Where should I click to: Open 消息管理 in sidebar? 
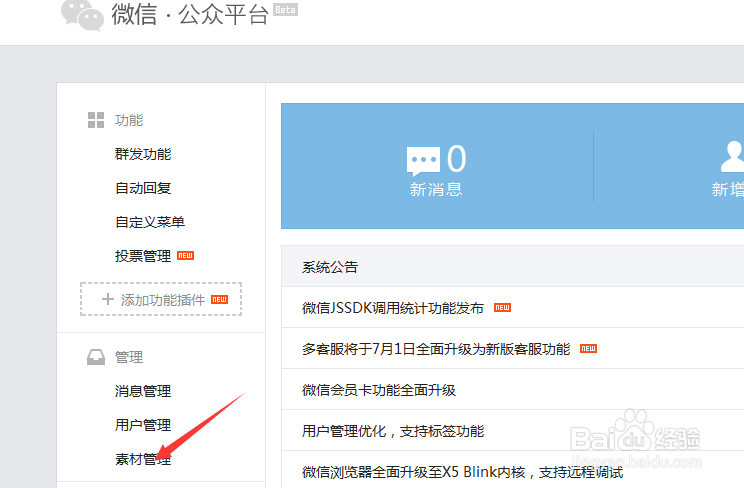(x=143, y=391)
